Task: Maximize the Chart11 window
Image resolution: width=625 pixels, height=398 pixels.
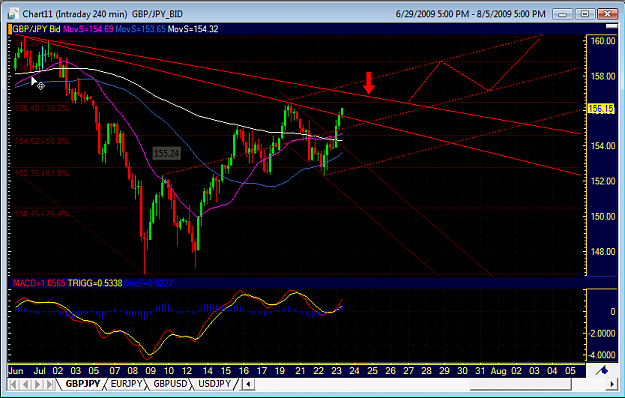Action: click(x=585, y=14)
